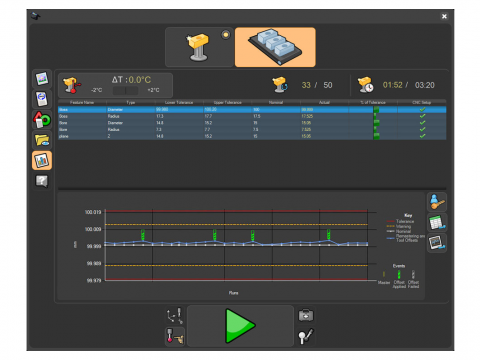Open the question mark help icon
This screenshot has height=360, width=480.
(42, 181)
